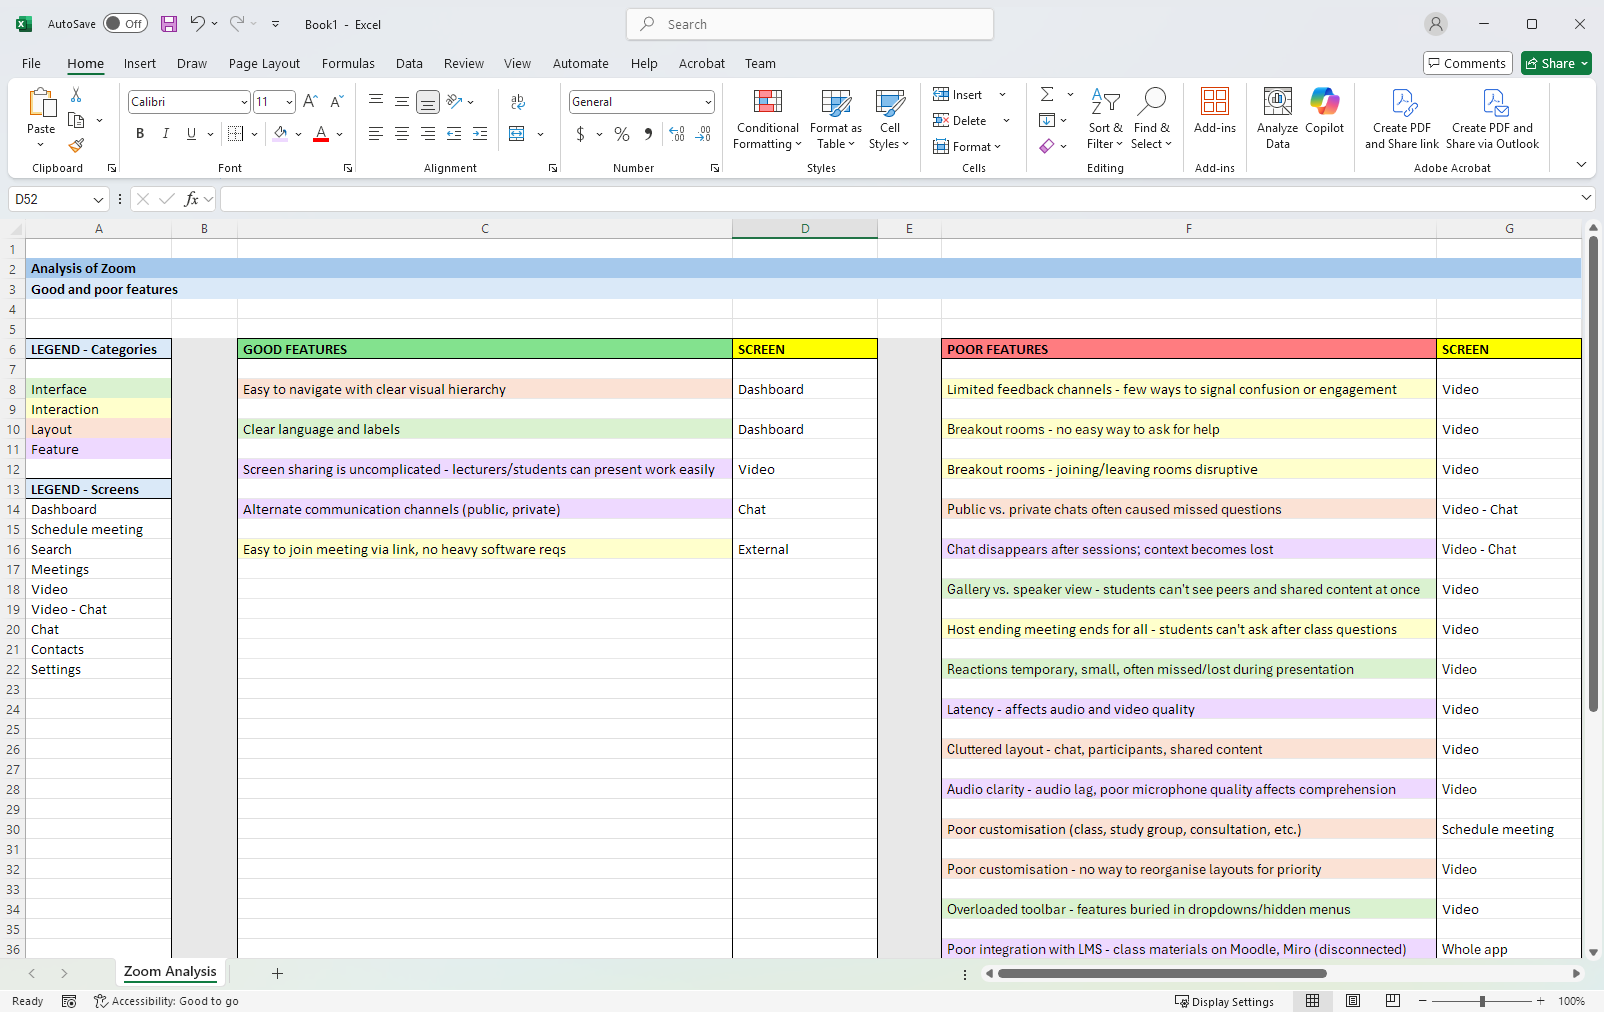This screenshot has width=1604, height=1012.
Task: Click the Wrap Text icon
Action: [518, 102]
